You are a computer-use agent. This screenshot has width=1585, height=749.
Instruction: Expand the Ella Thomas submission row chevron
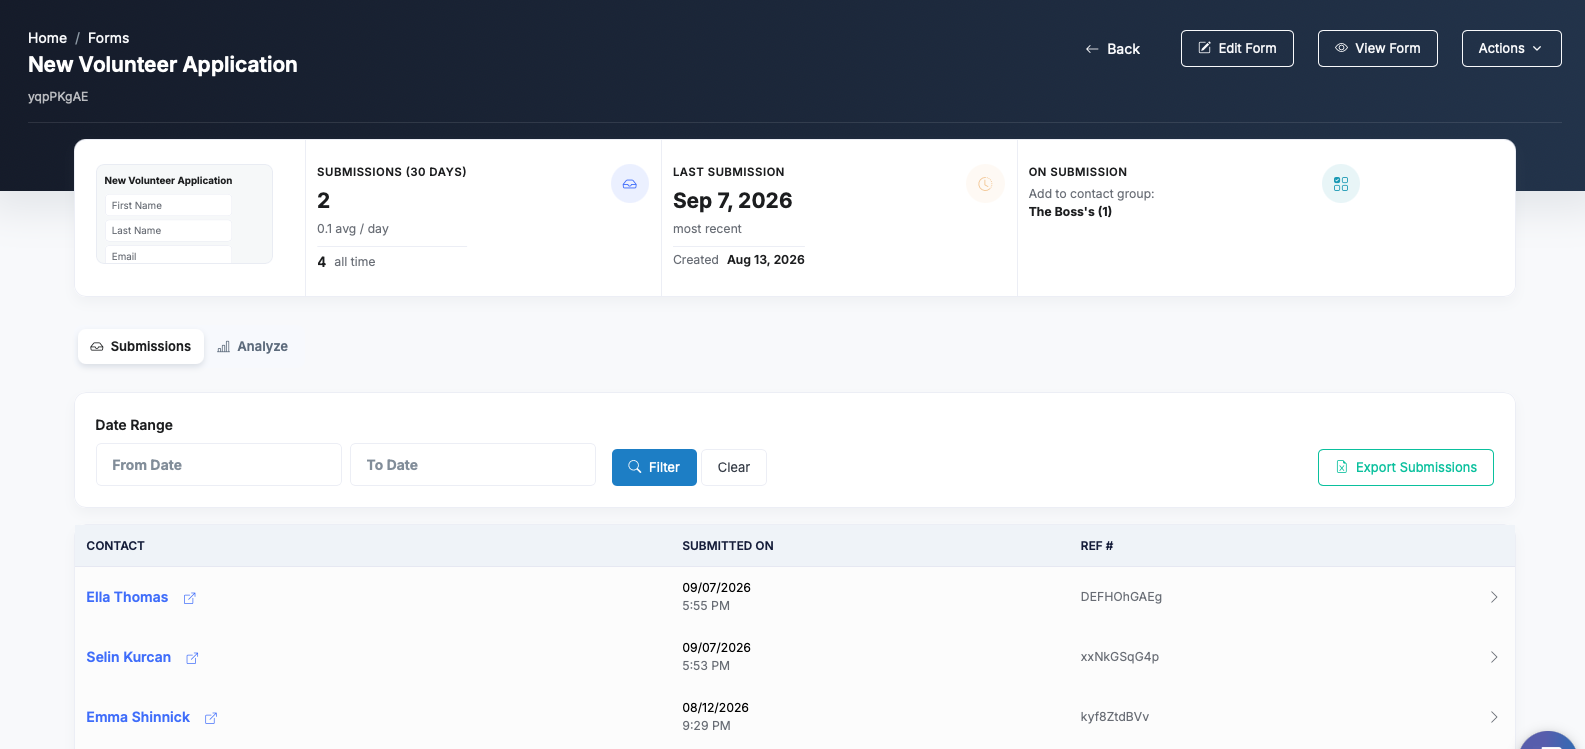[1494, 597]
